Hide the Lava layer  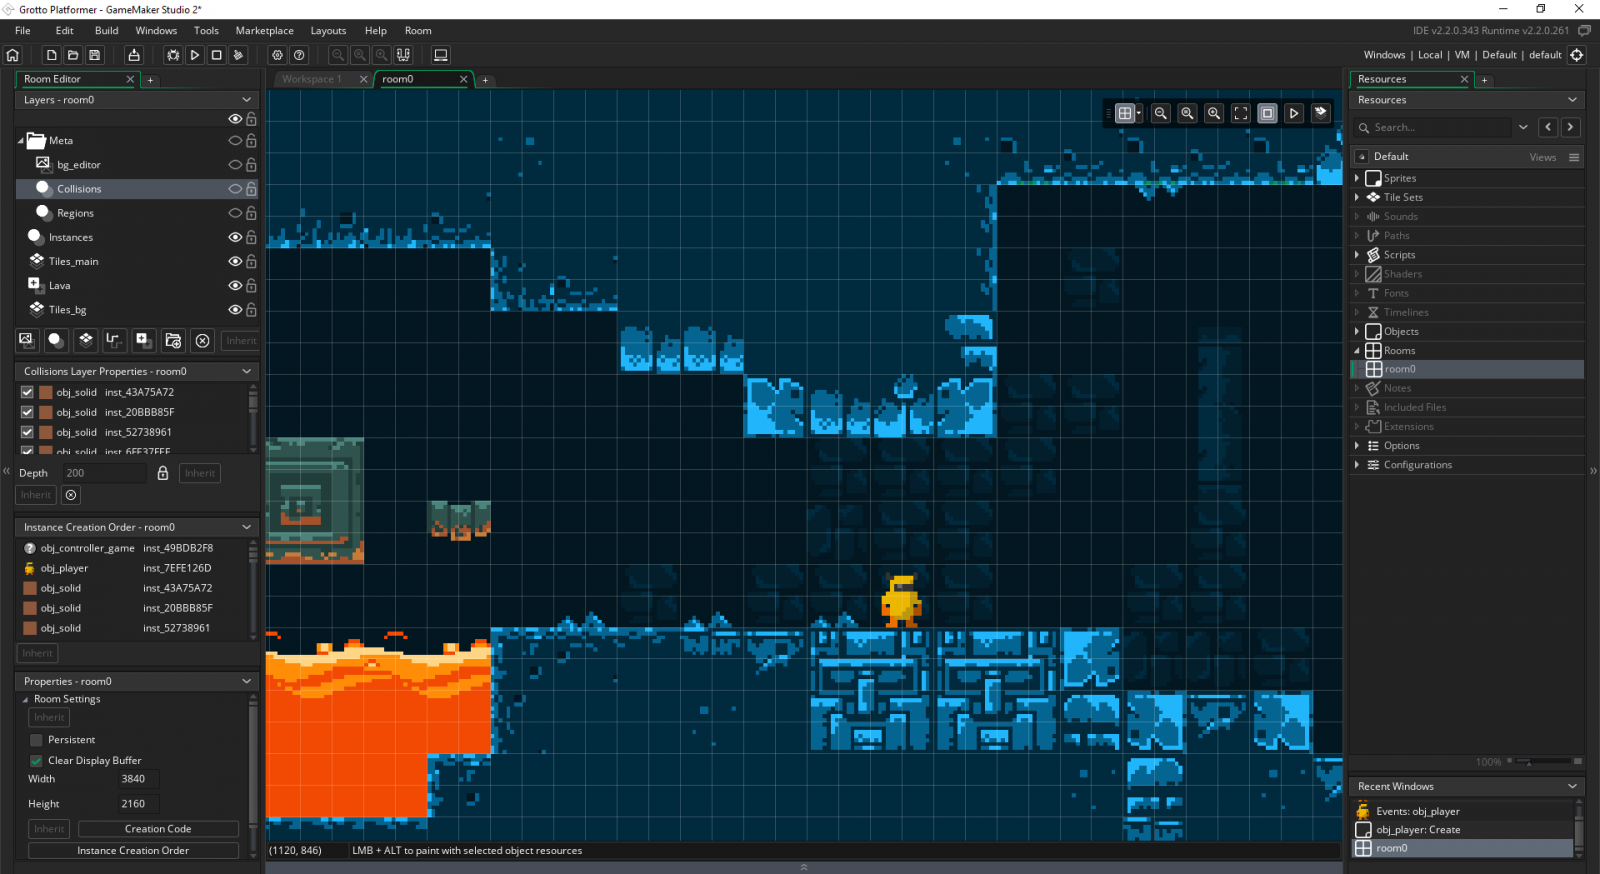tap(235, 285)
